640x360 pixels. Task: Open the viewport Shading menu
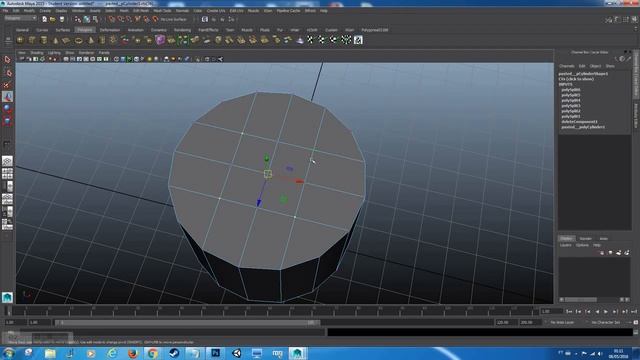[37, 53]
